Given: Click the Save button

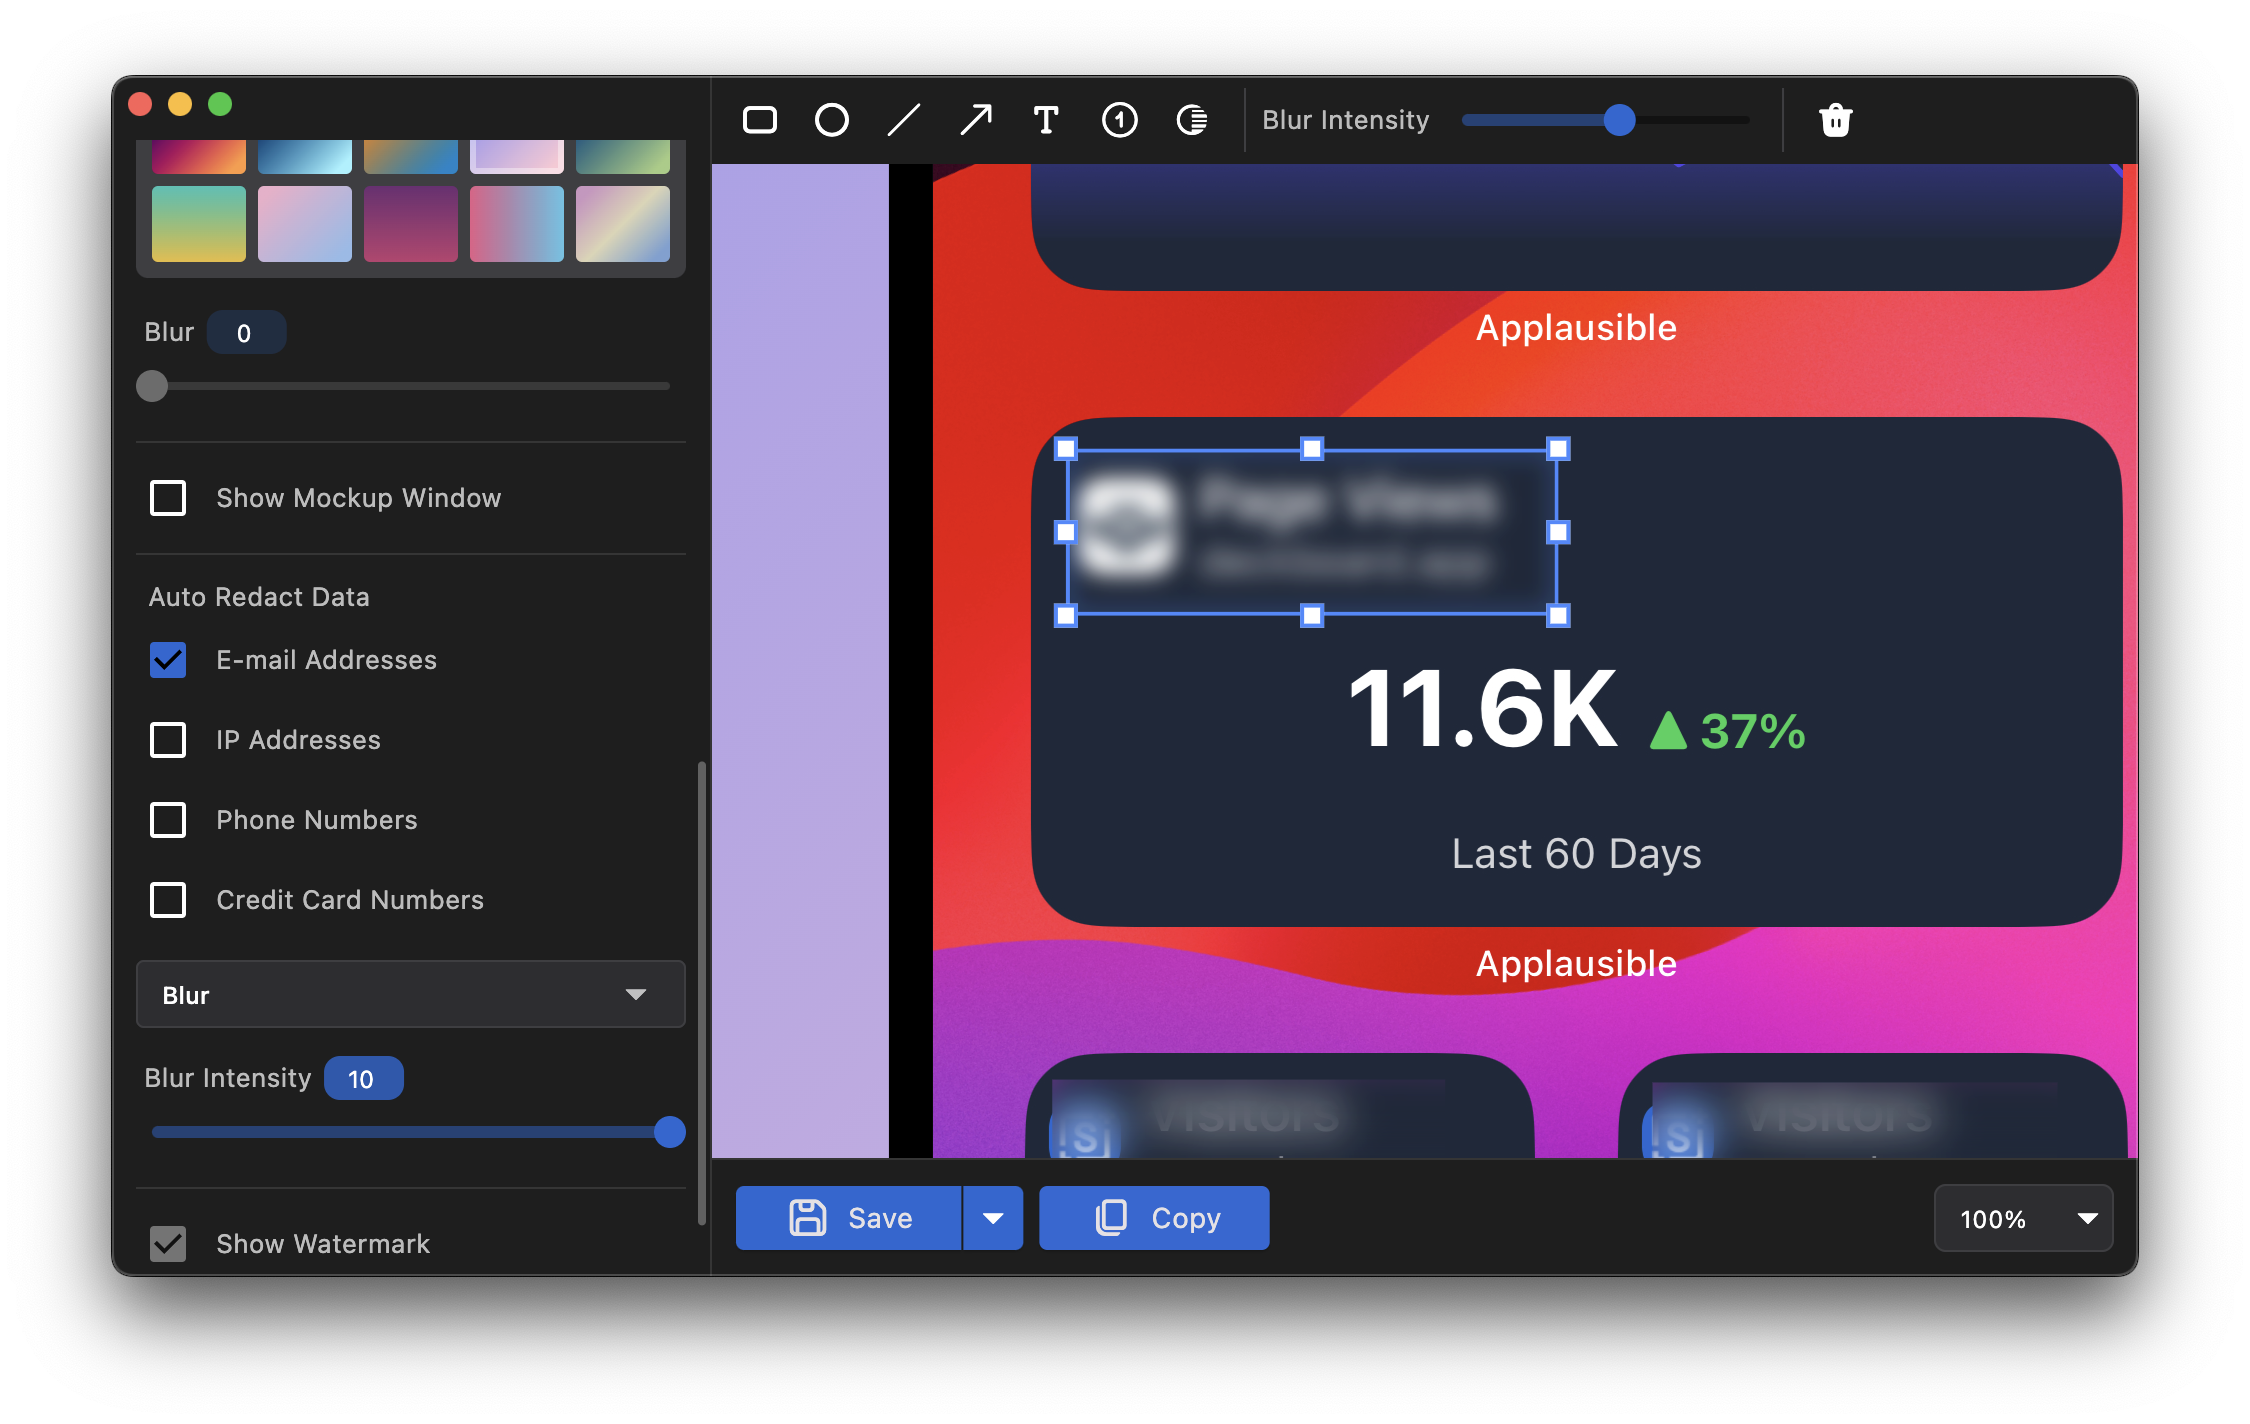Looking at the screenshot, I should coord(849,1218).
